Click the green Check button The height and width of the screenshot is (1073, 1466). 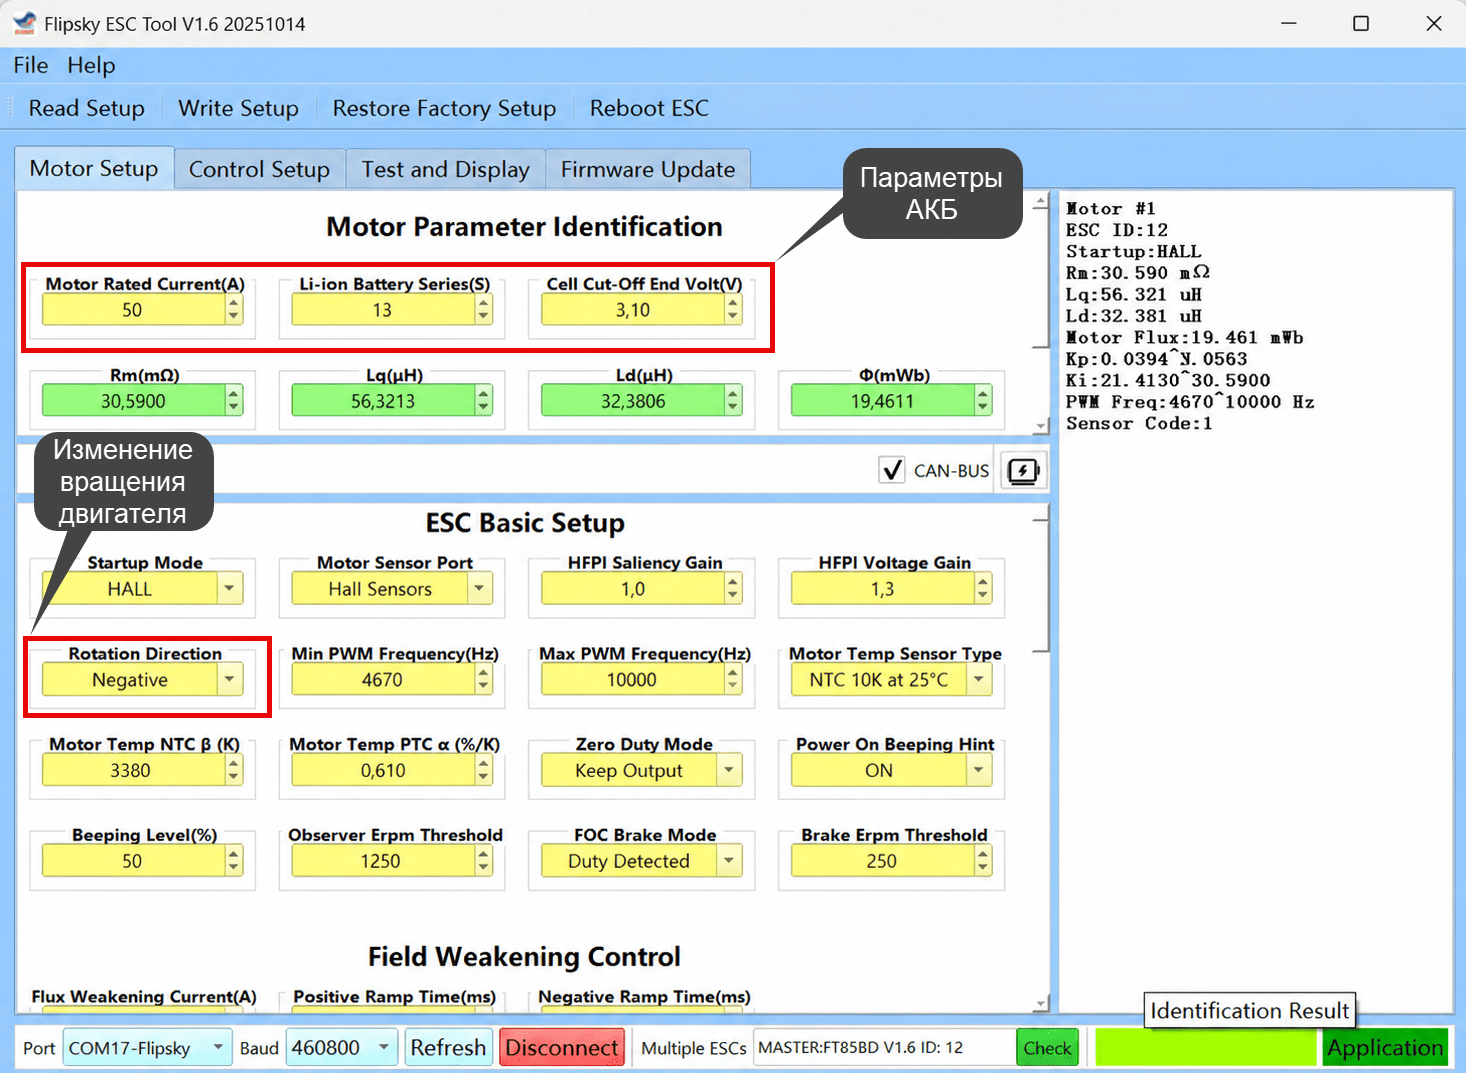1047,1048
